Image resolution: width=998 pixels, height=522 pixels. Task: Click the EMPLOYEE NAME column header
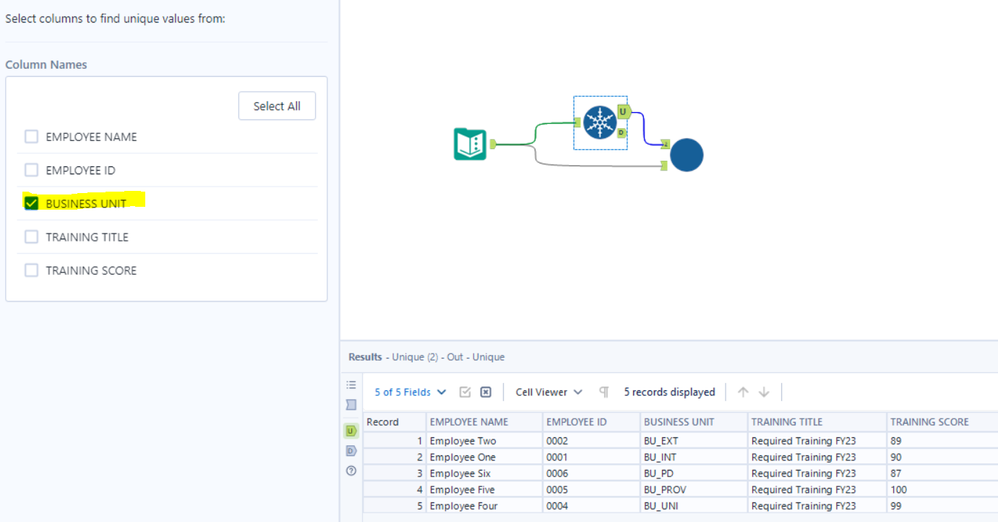tap(484, 421)
